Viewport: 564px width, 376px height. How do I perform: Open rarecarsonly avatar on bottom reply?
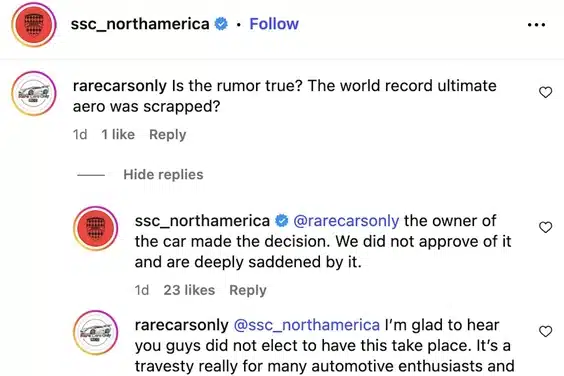pos(96,332)
